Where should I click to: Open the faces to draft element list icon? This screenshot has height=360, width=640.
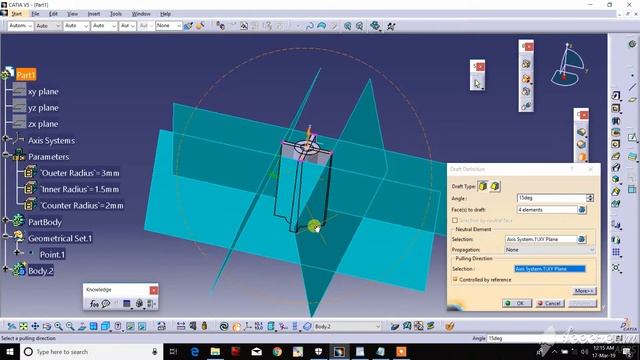[x=582, y=210]
